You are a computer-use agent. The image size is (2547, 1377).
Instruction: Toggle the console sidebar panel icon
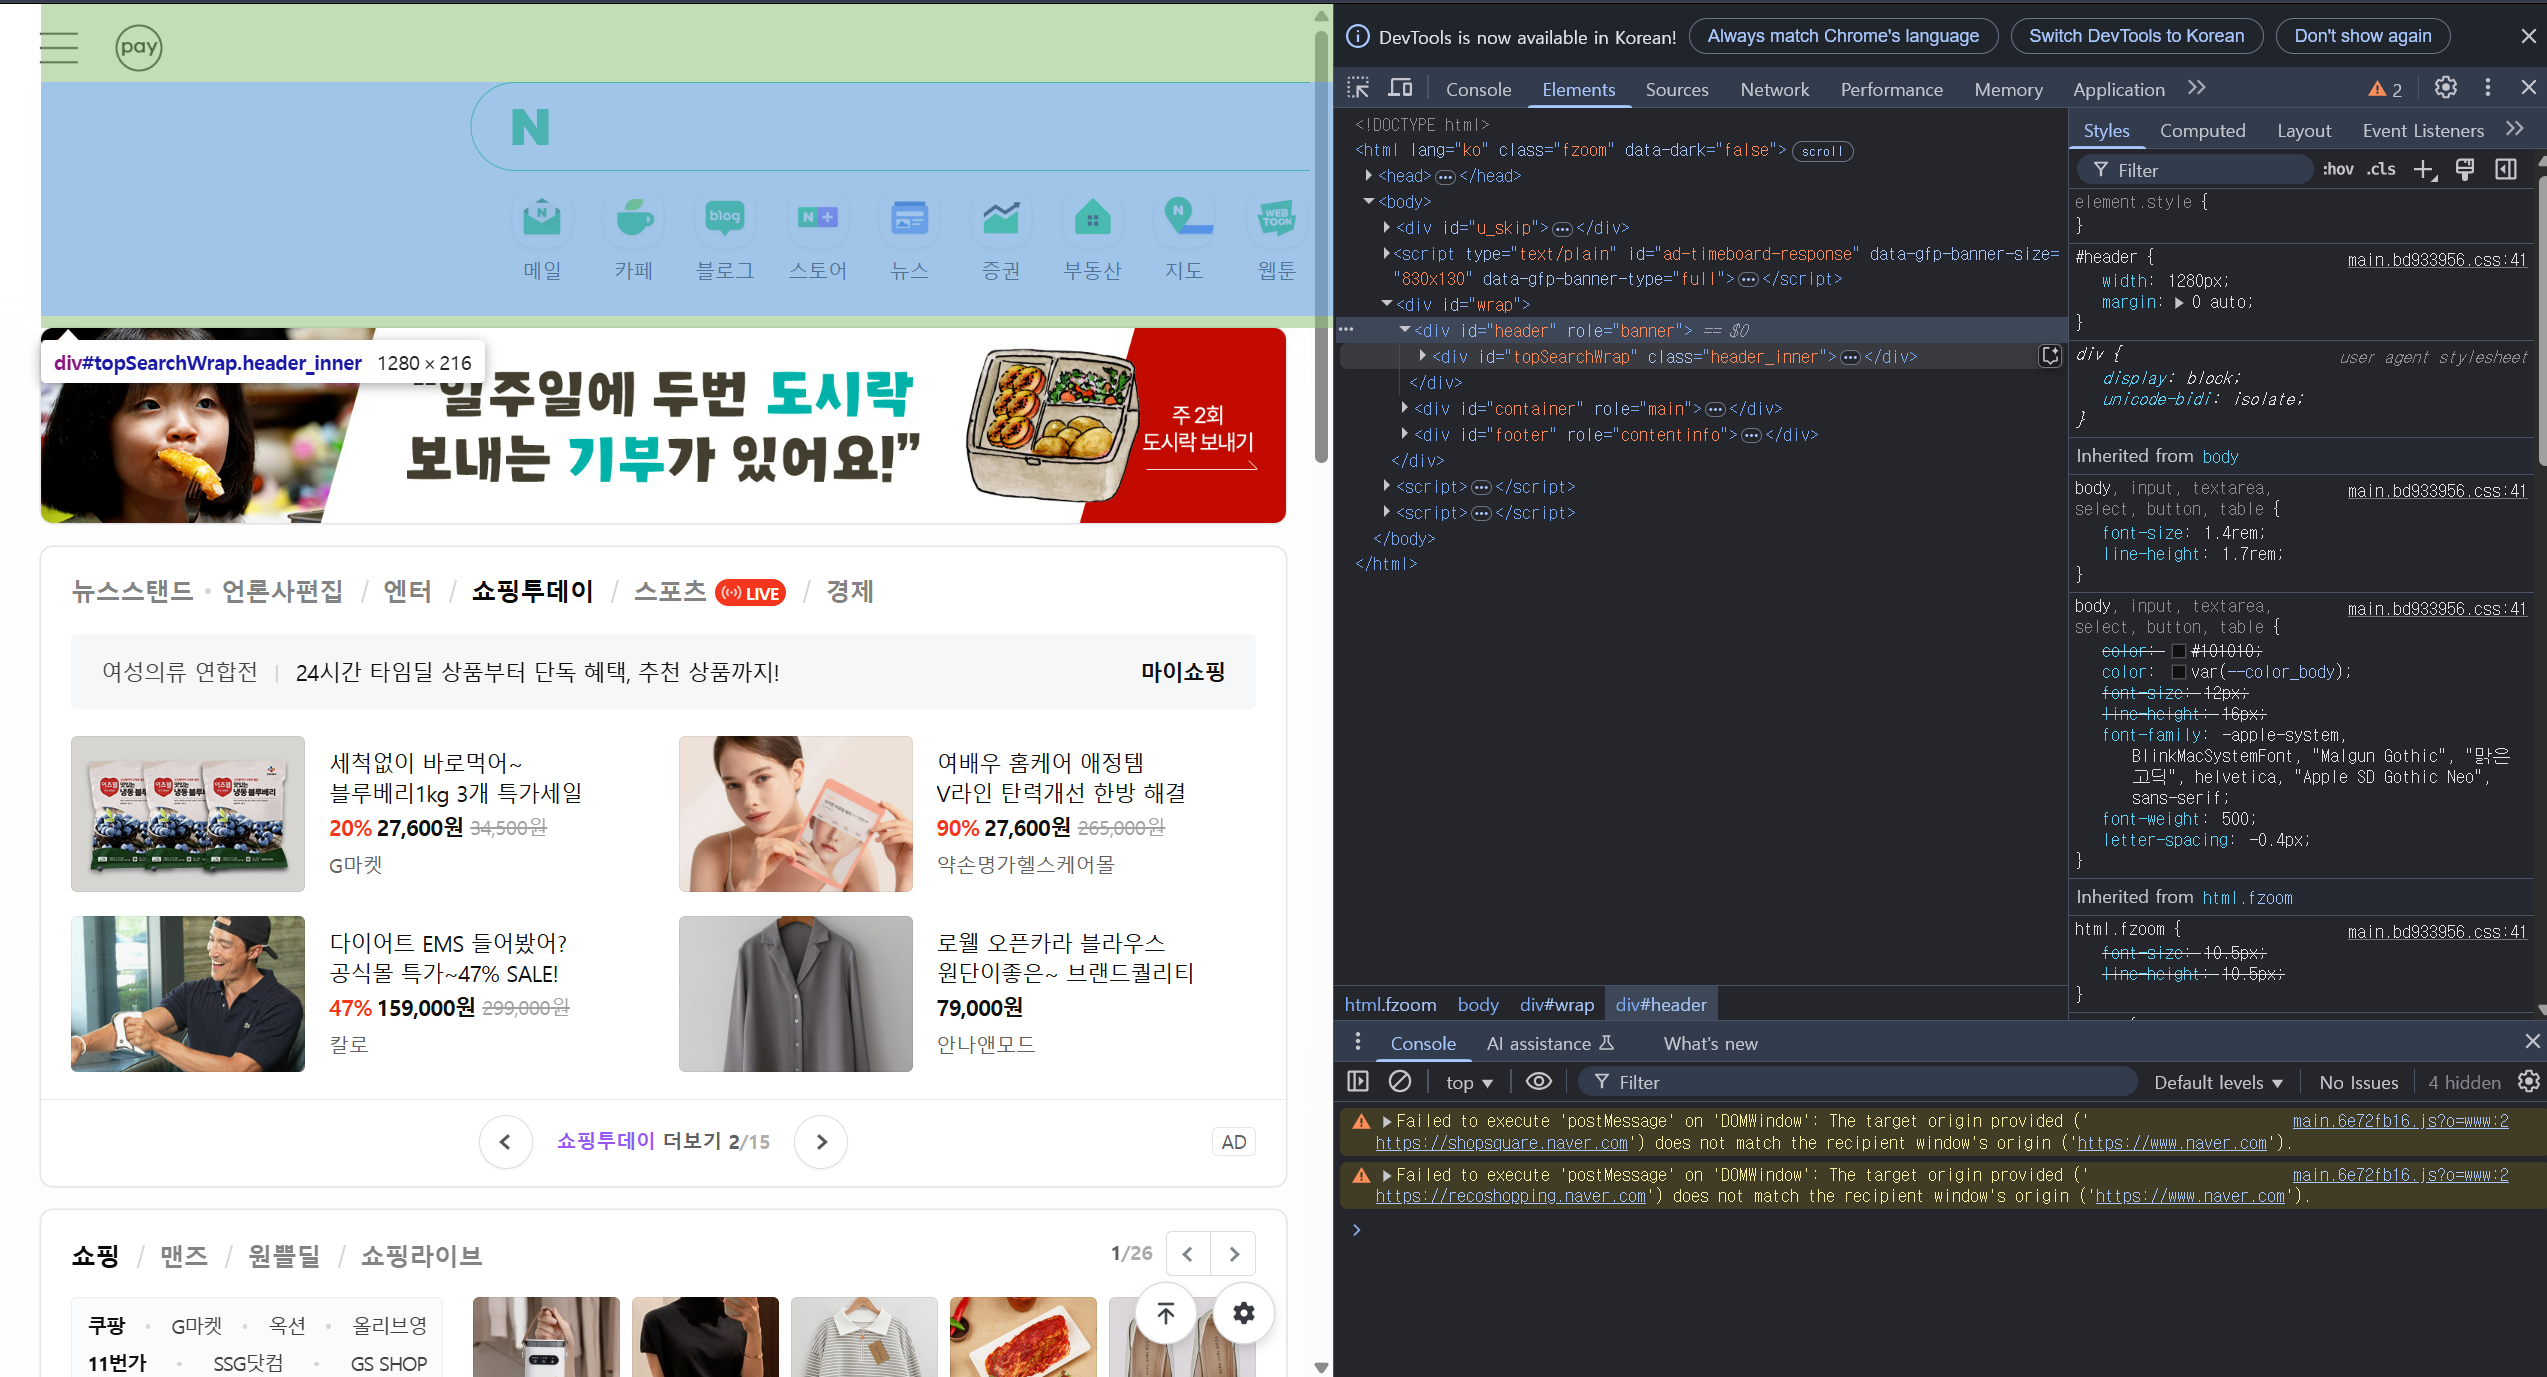(x=1358, y=1082)
